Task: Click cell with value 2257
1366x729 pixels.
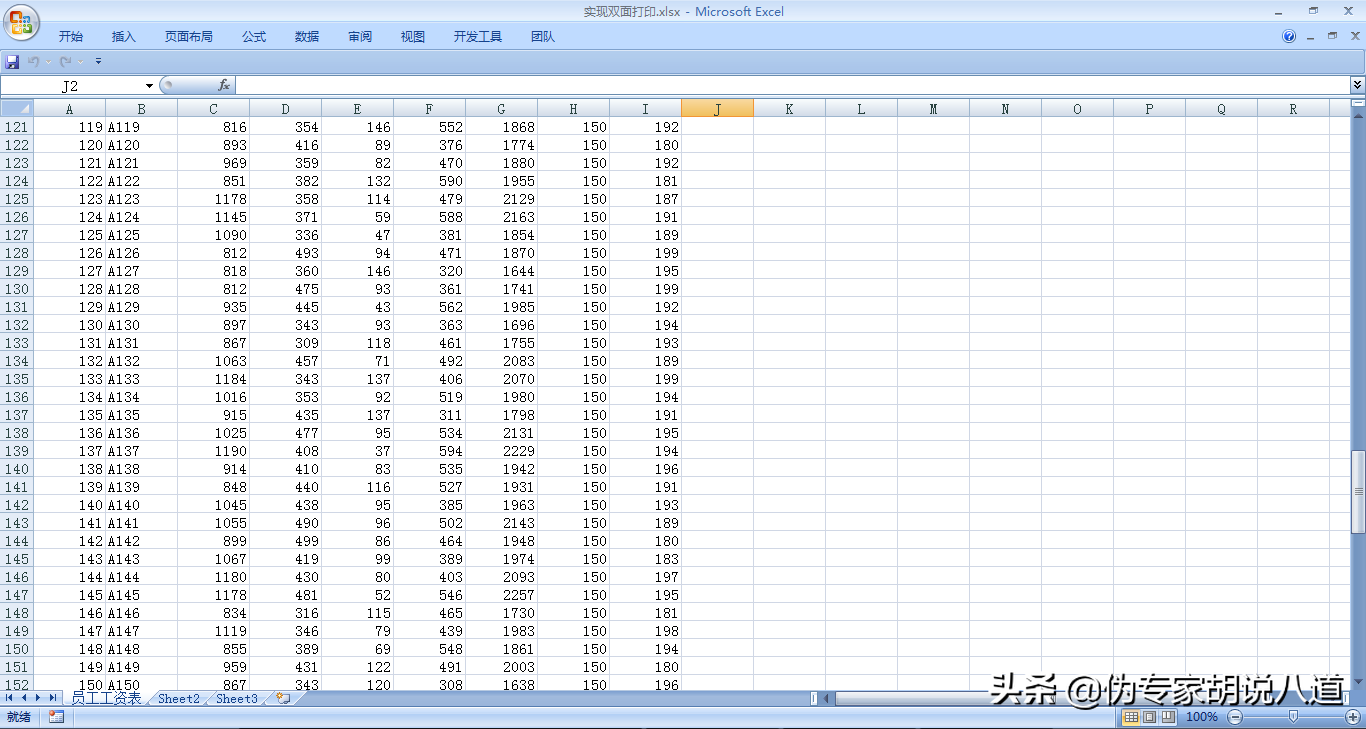Action: click(x=501, y=595)
